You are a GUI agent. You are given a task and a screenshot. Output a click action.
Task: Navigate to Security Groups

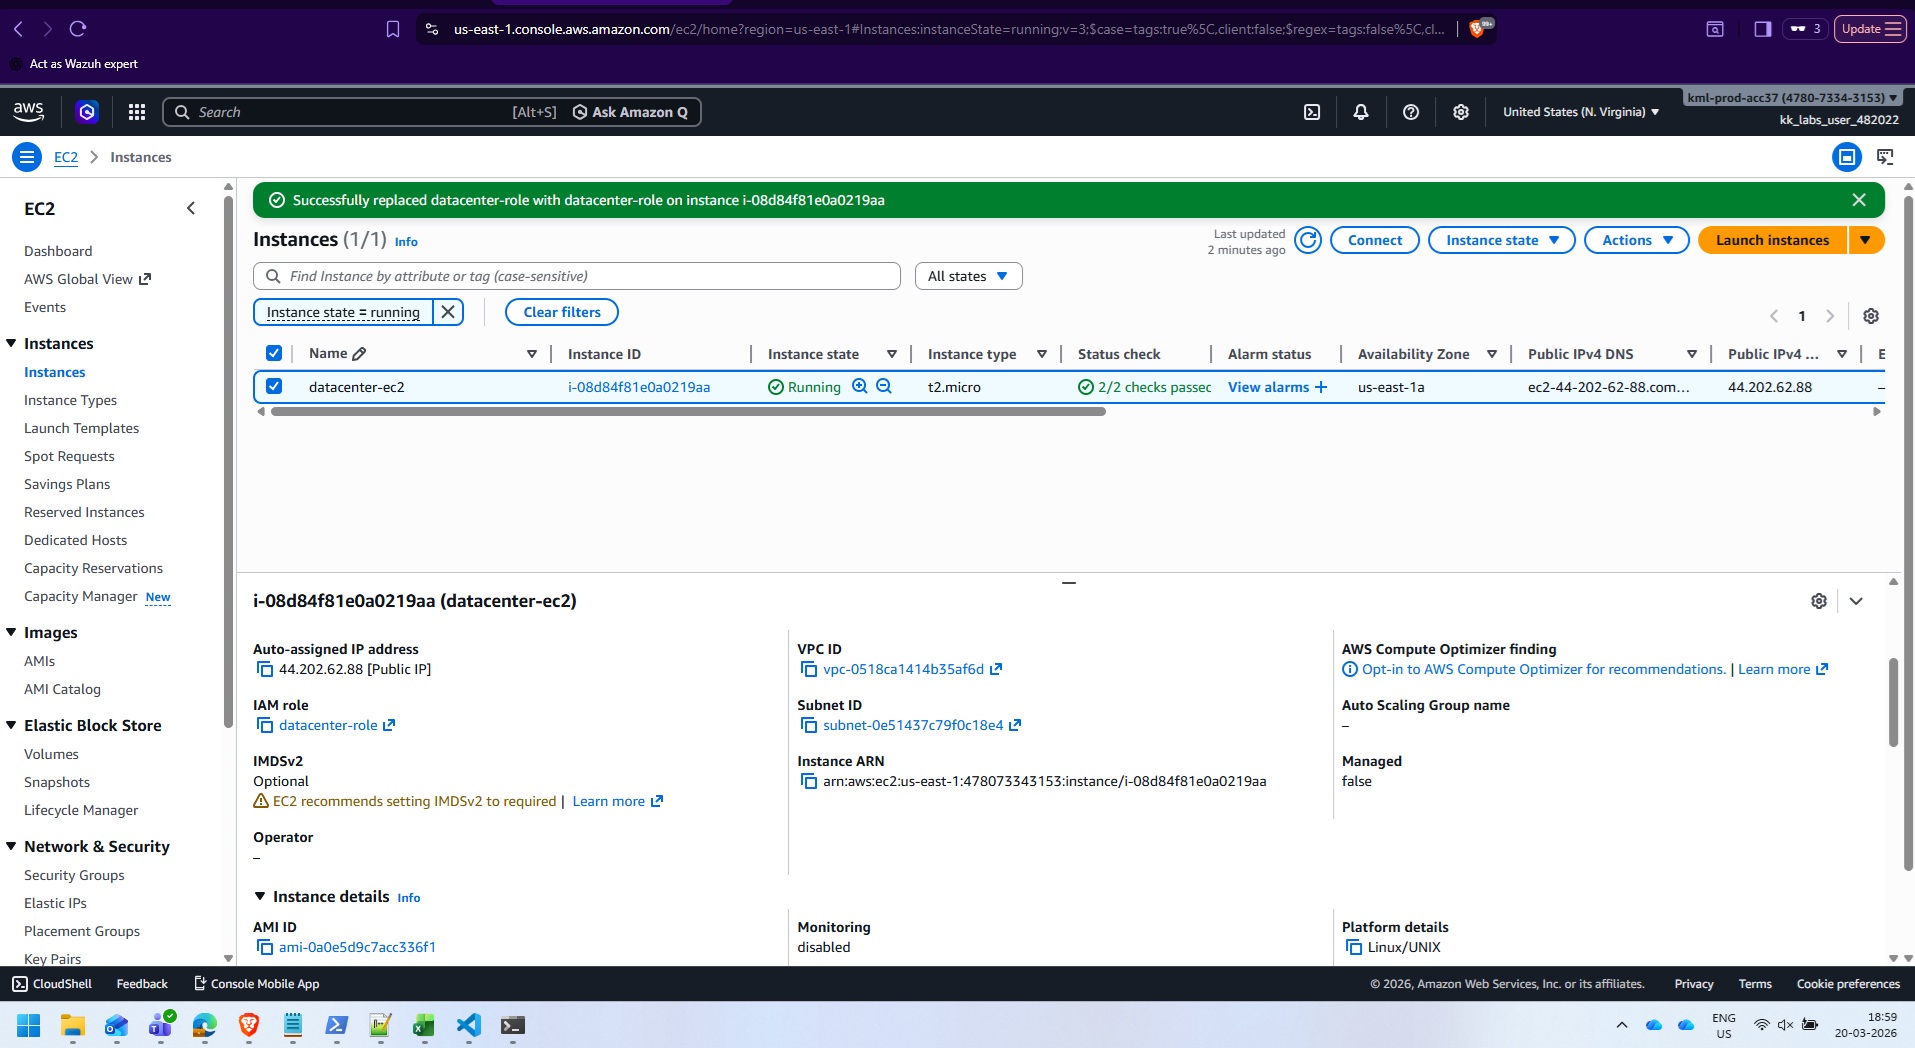coord(74,875)
